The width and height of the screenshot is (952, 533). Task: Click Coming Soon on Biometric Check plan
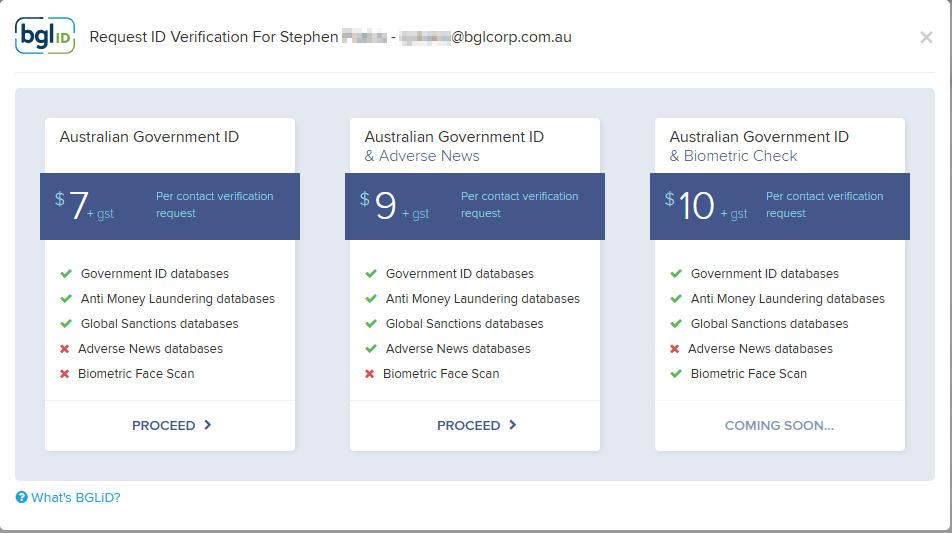click(780, 426)
